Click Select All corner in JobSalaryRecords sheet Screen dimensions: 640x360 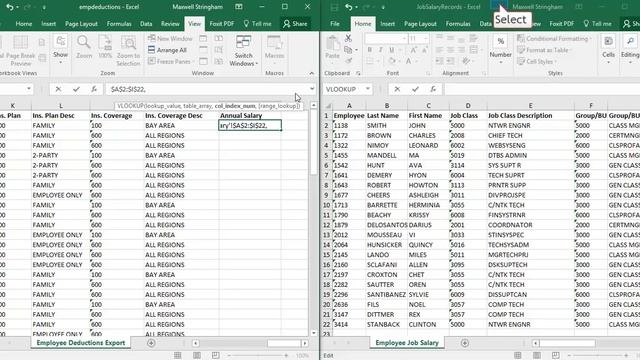click(328, 106)
